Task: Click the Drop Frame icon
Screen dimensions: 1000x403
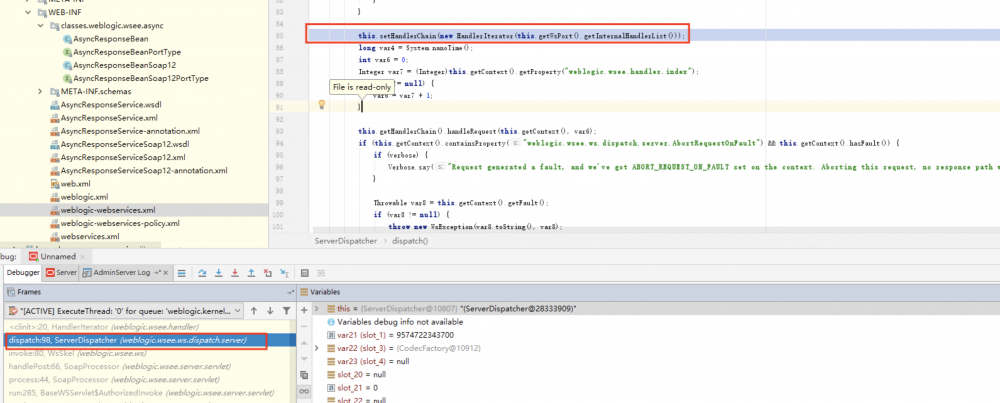Action: (x=268, y=273)
